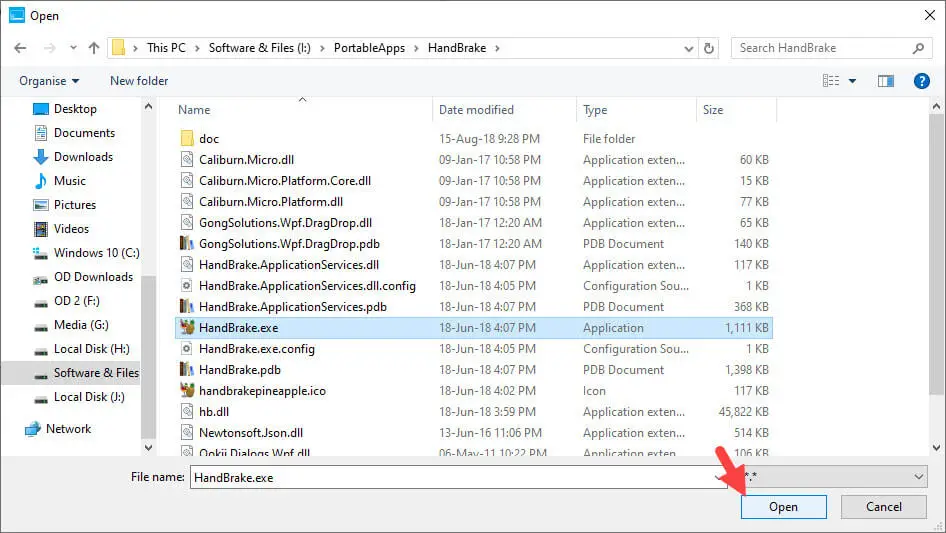Select OD 2 (F:) drive
Viewport: 946px width, 533px height.
coord(76,301)
